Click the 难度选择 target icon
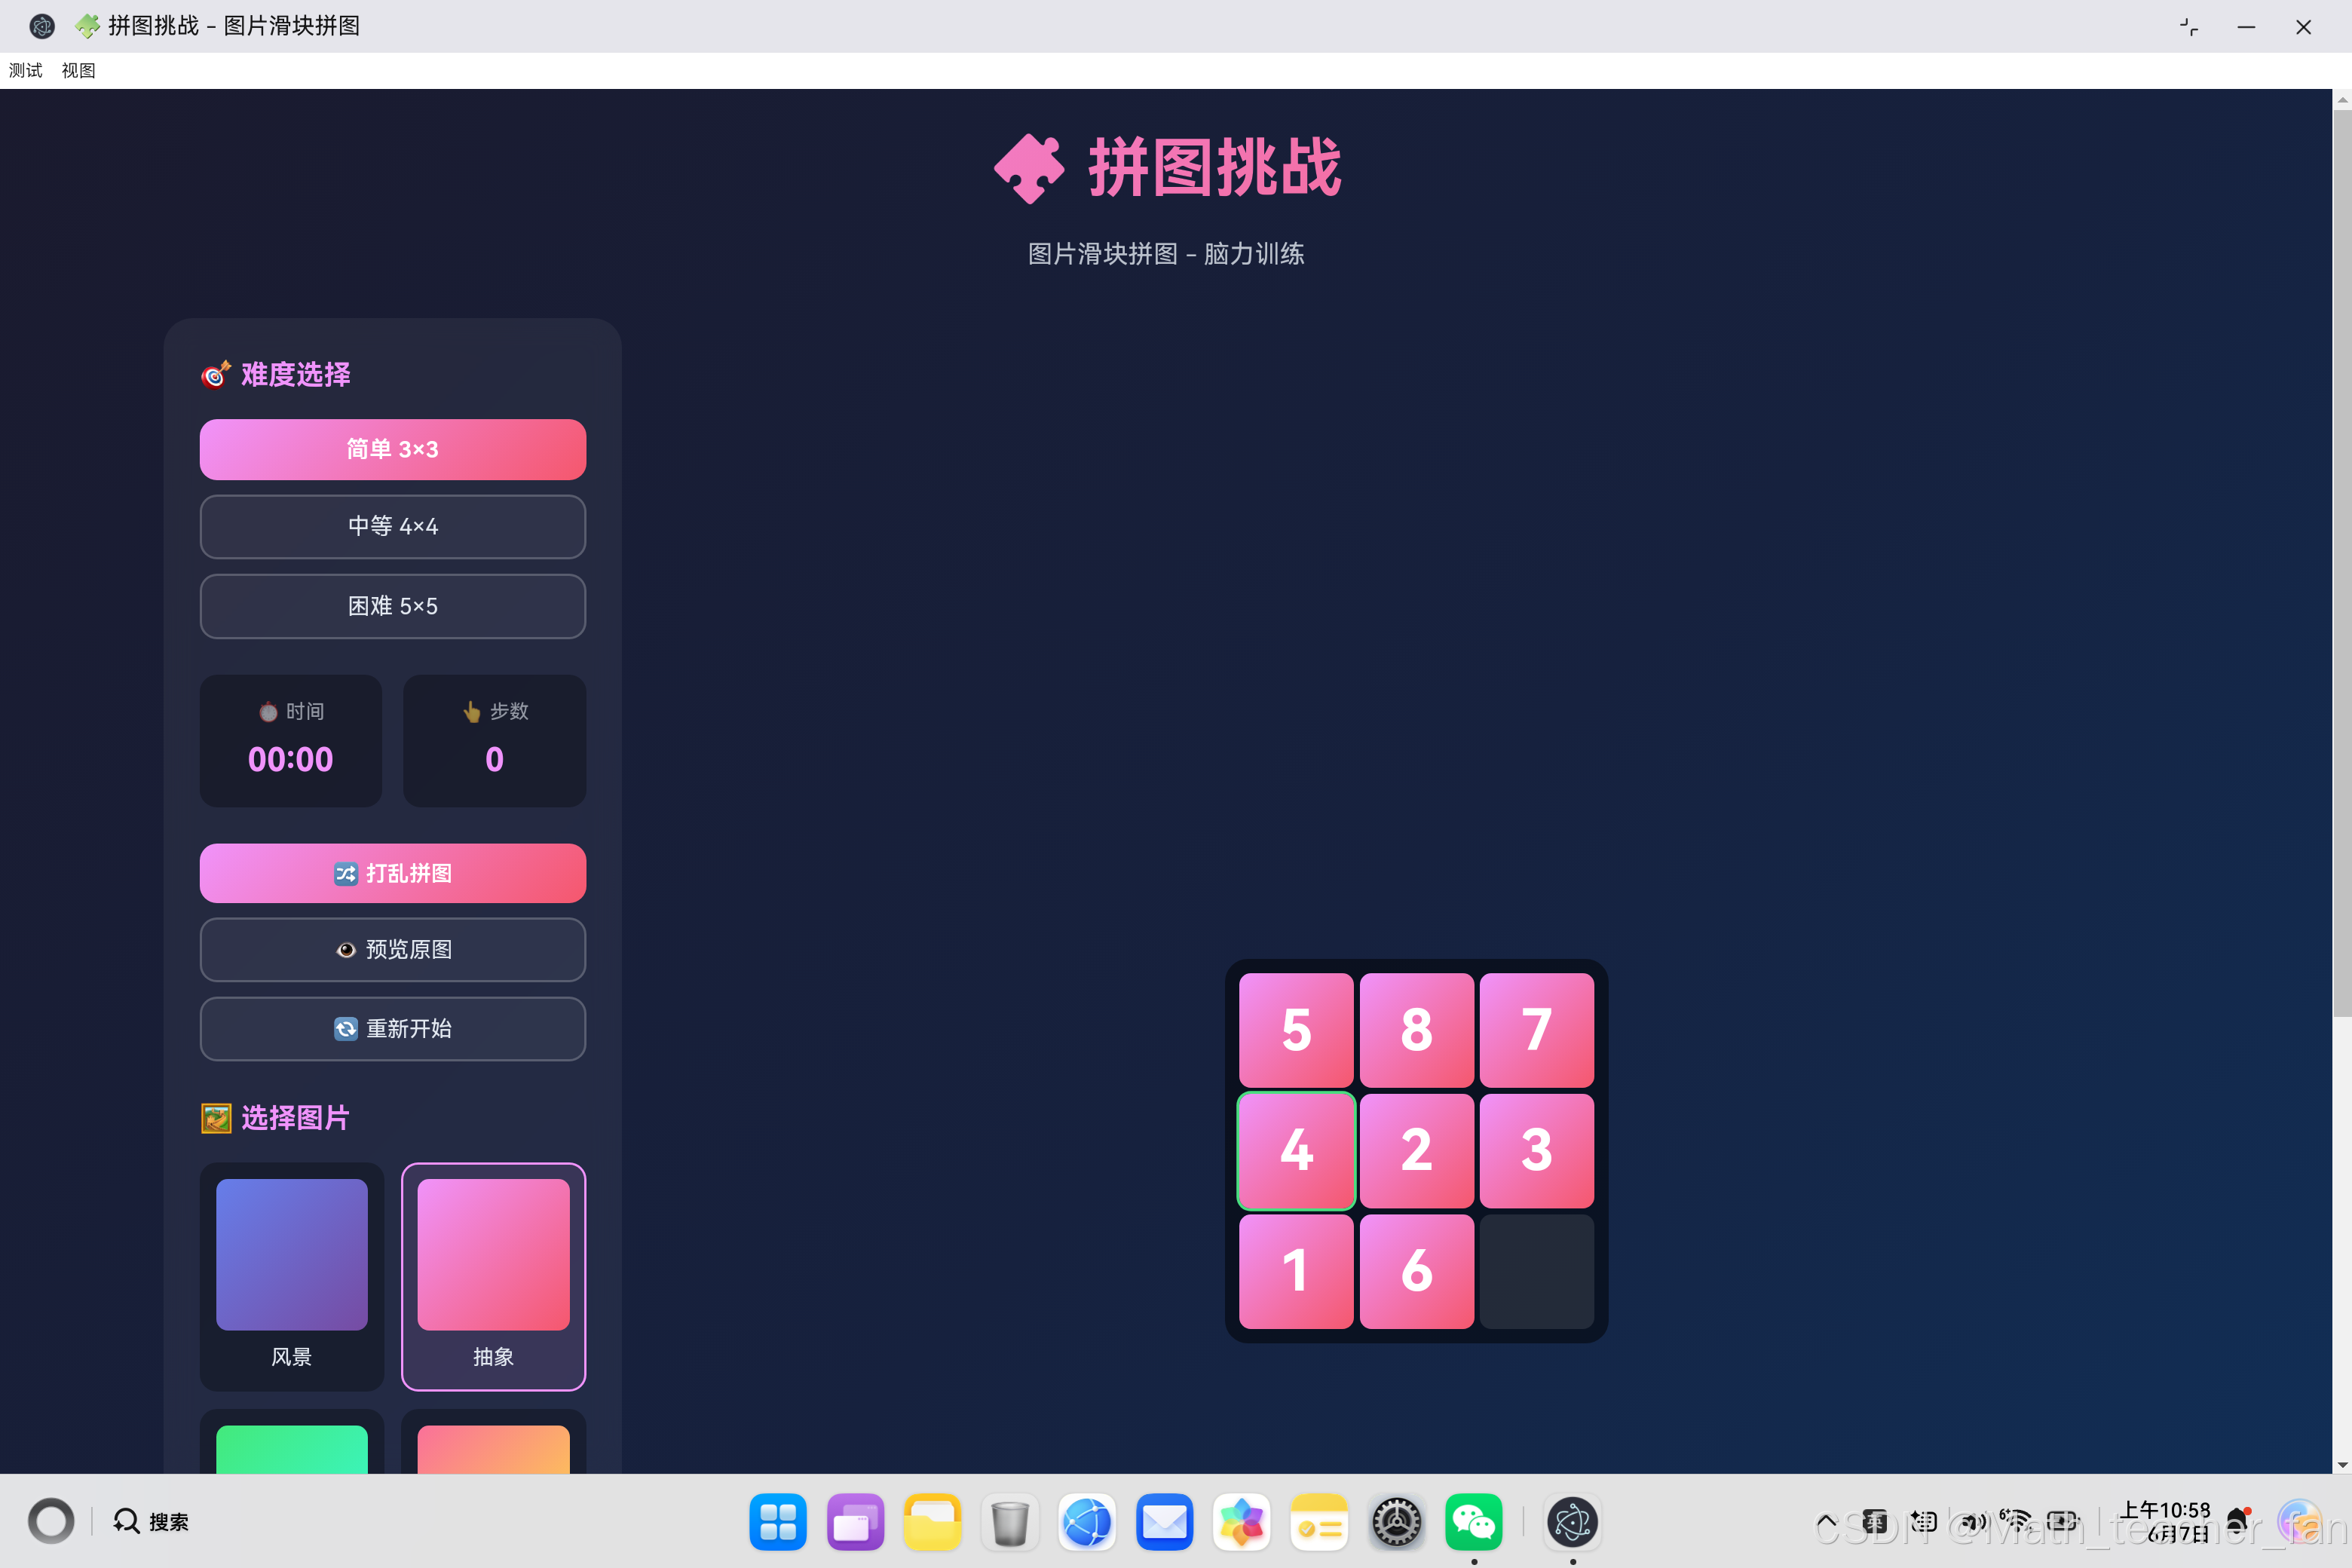Screen dimensions: 2352x1568 216,374
